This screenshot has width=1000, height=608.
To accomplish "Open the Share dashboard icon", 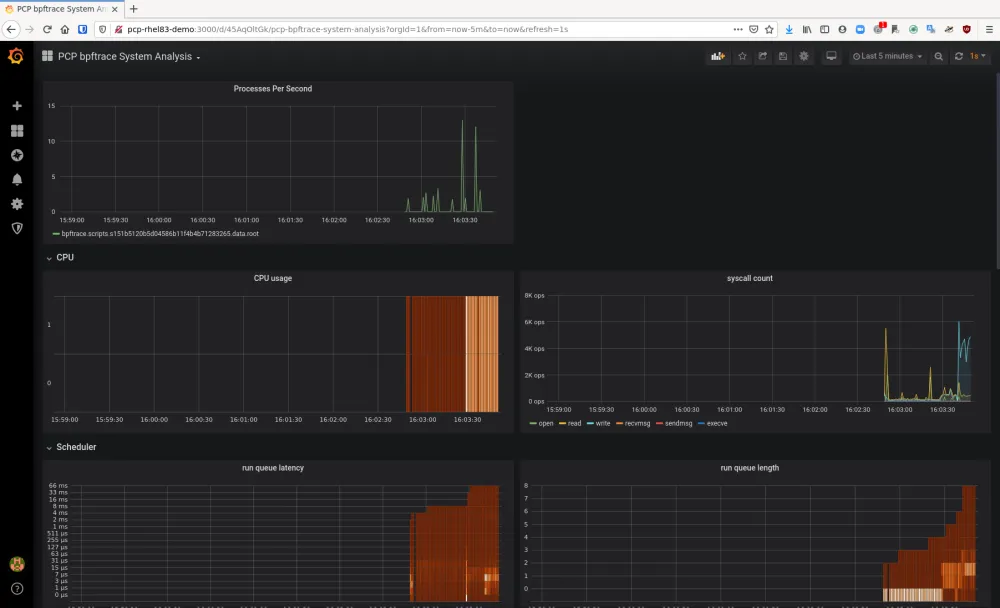I will pos(763,57).
